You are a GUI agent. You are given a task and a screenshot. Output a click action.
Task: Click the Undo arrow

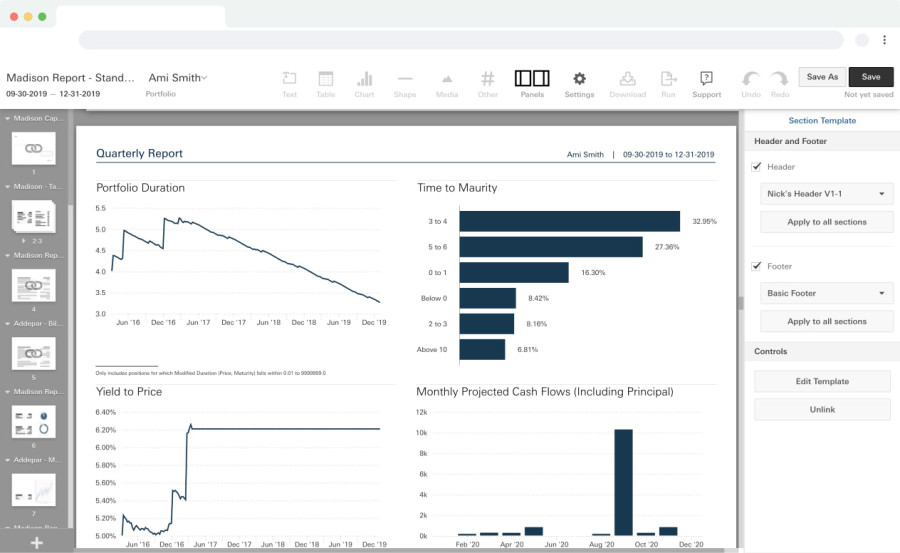click(750, 79)
